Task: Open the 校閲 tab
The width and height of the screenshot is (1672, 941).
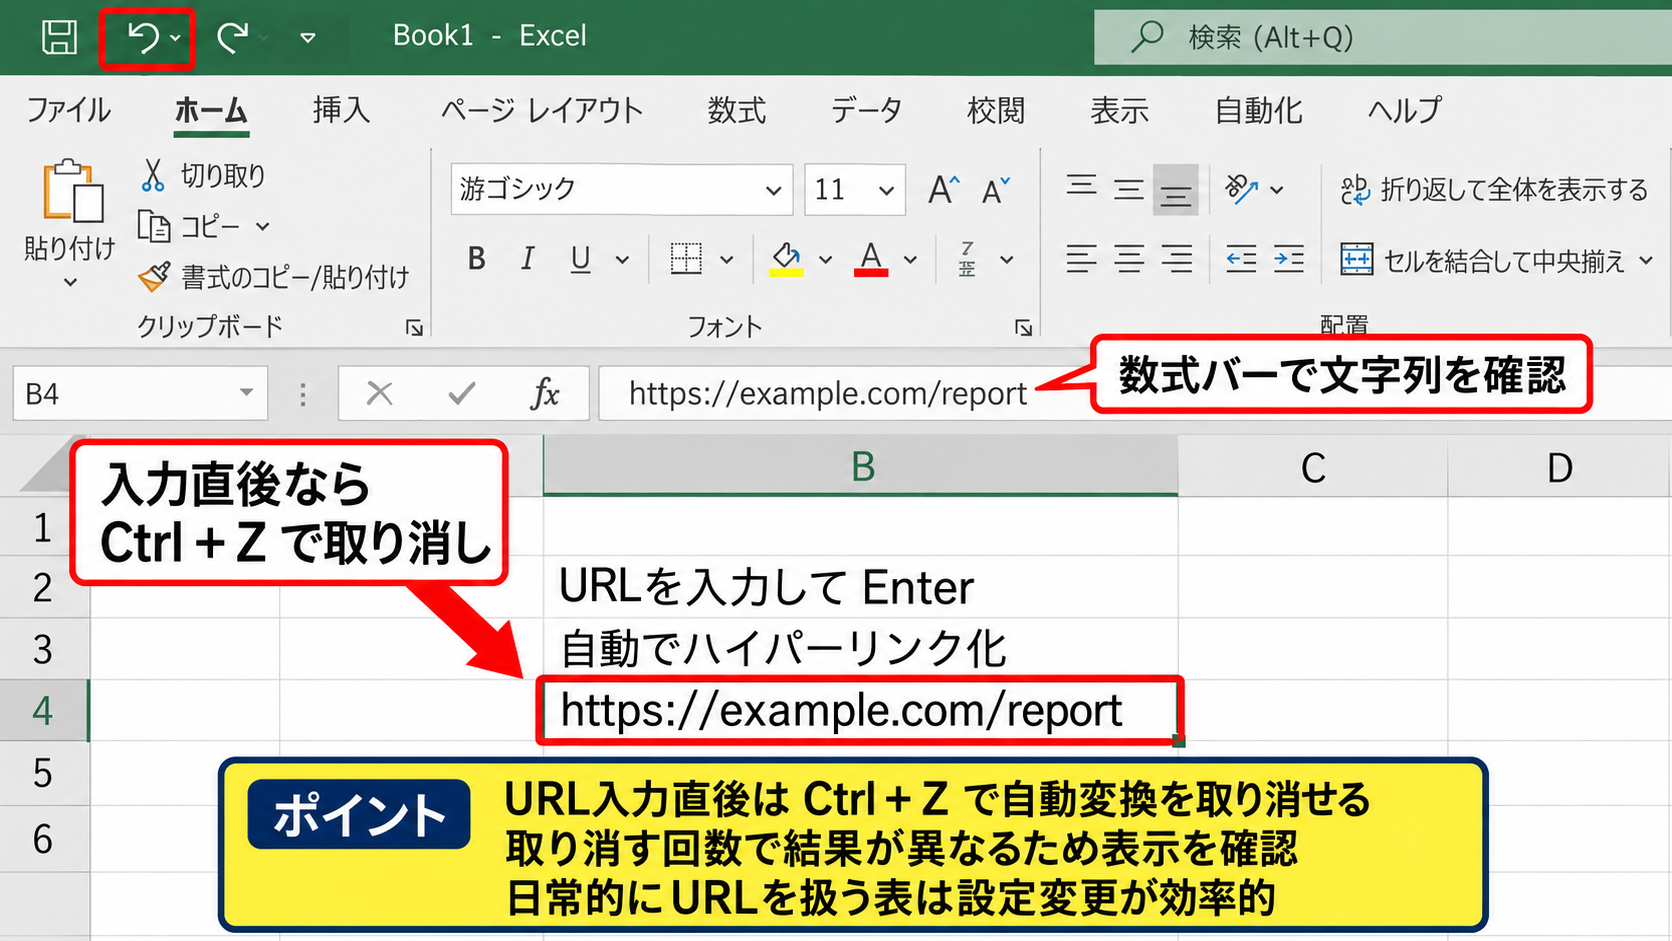Action: point(996,110)
